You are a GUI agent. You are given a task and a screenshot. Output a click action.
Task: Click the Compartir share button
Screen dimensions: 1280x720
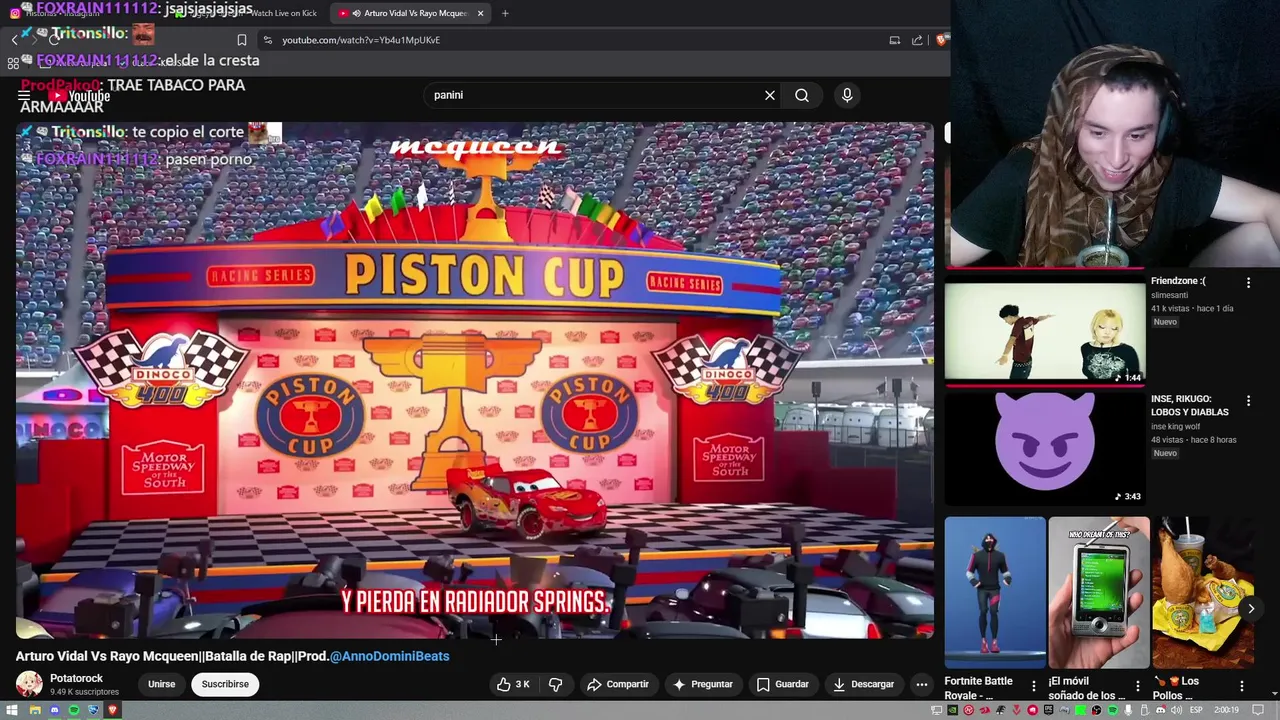tap(618, 684)
